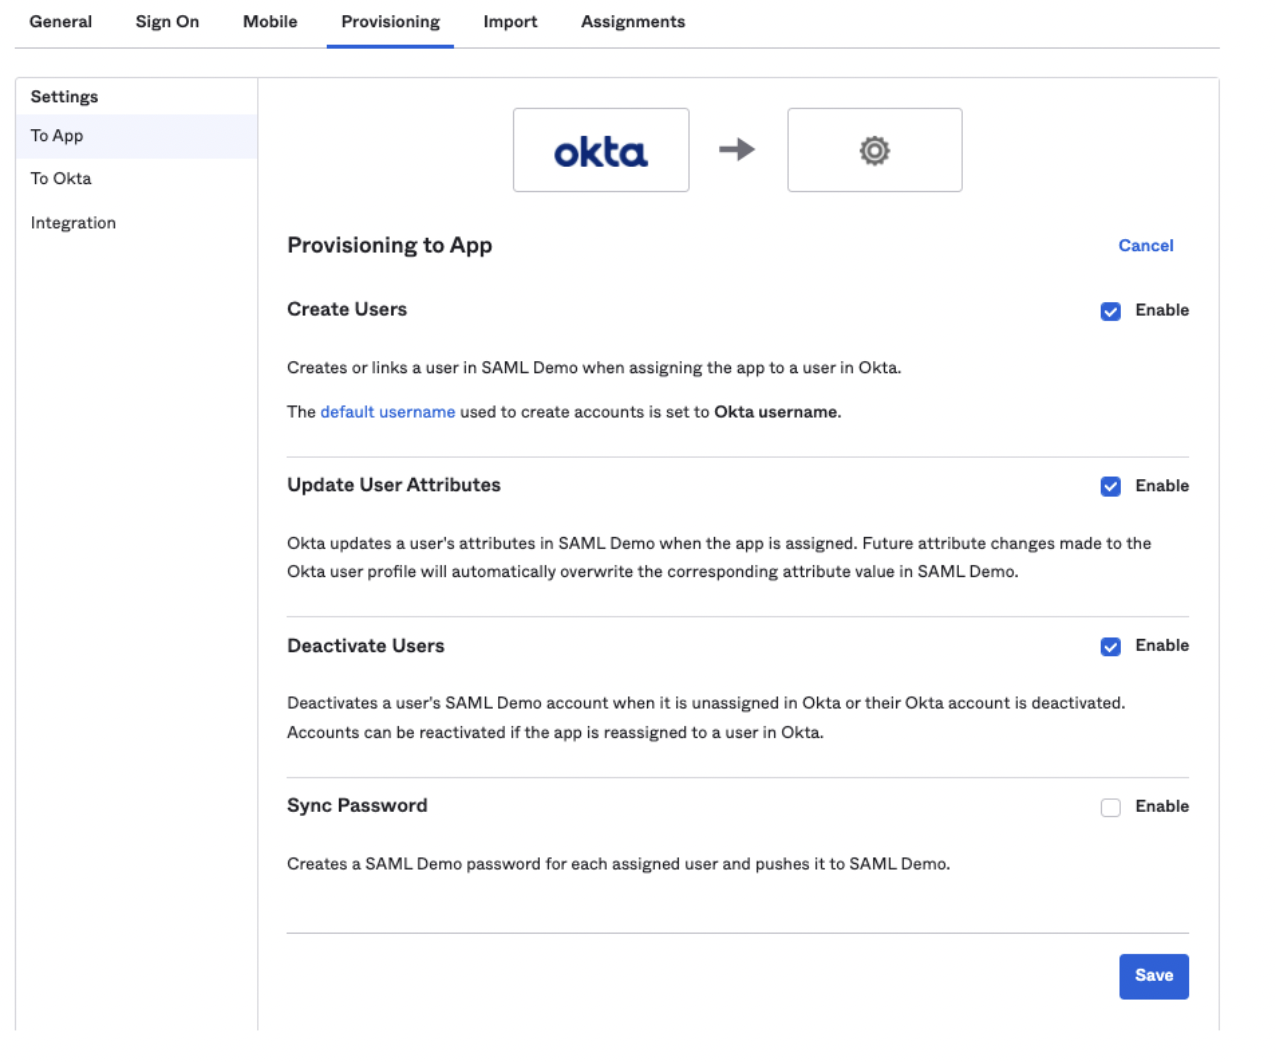1276x1062 pixels.
Task: Switch to the Sign On tab
Action: coord(167,22)
